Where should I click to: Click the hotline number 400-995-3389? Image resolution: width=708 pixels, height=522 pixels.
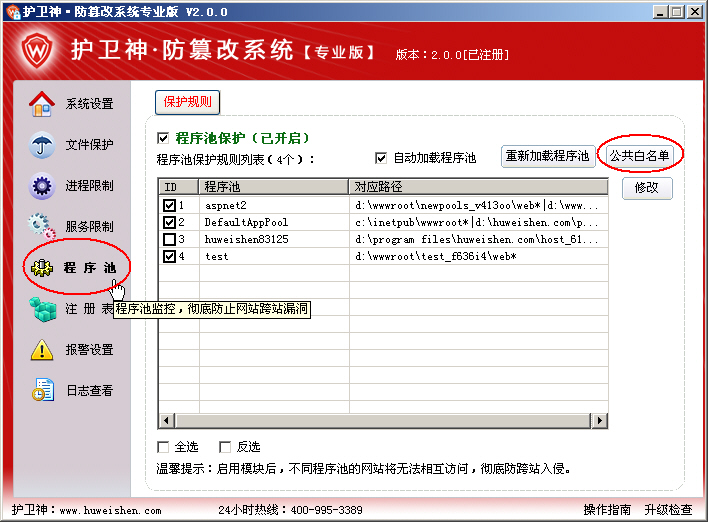[326, 510]
